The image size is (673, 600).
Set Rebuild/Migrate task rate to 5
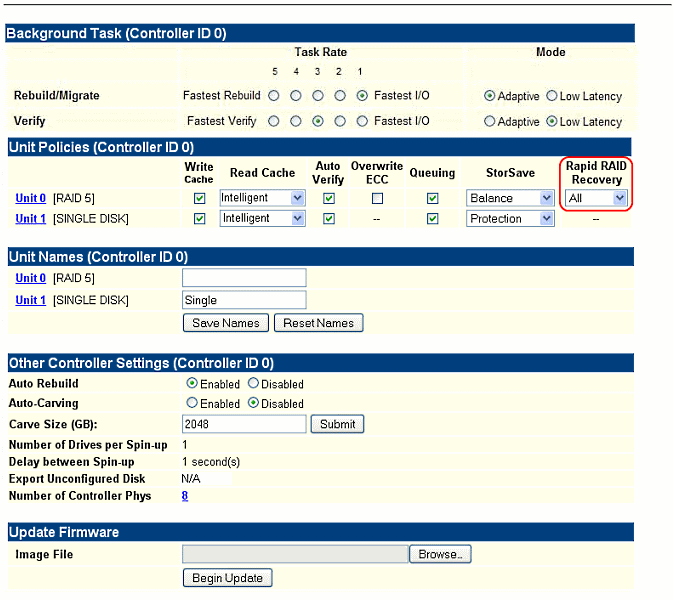[x=273, y=96]
